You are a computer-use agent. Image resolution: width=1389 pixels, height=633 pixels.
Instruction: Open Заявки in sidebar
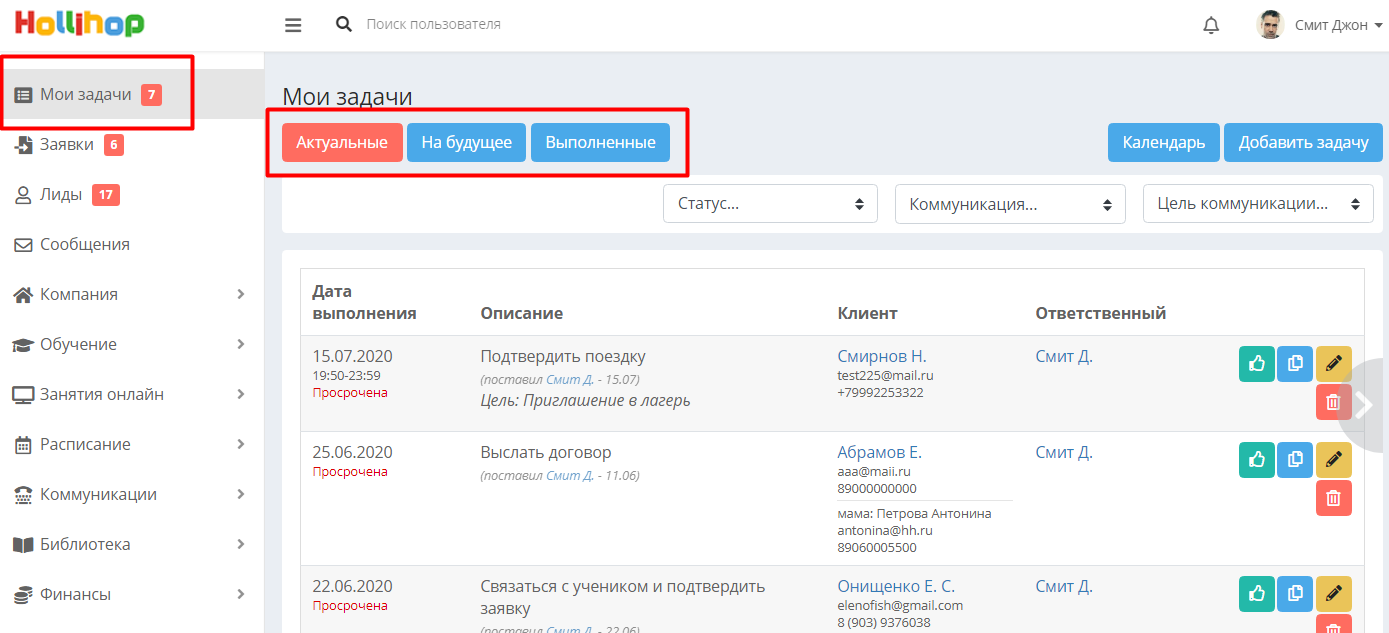[x=132, y=144]
